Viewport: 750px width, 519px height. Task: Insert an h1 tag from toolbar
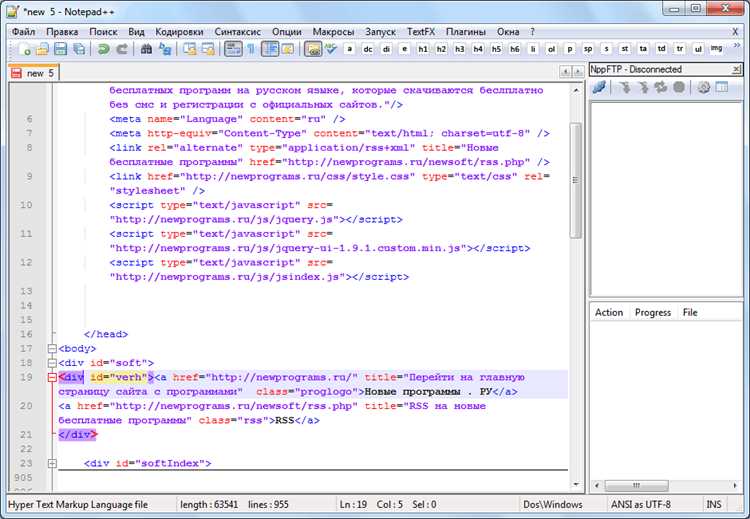[x=422, y=49]
